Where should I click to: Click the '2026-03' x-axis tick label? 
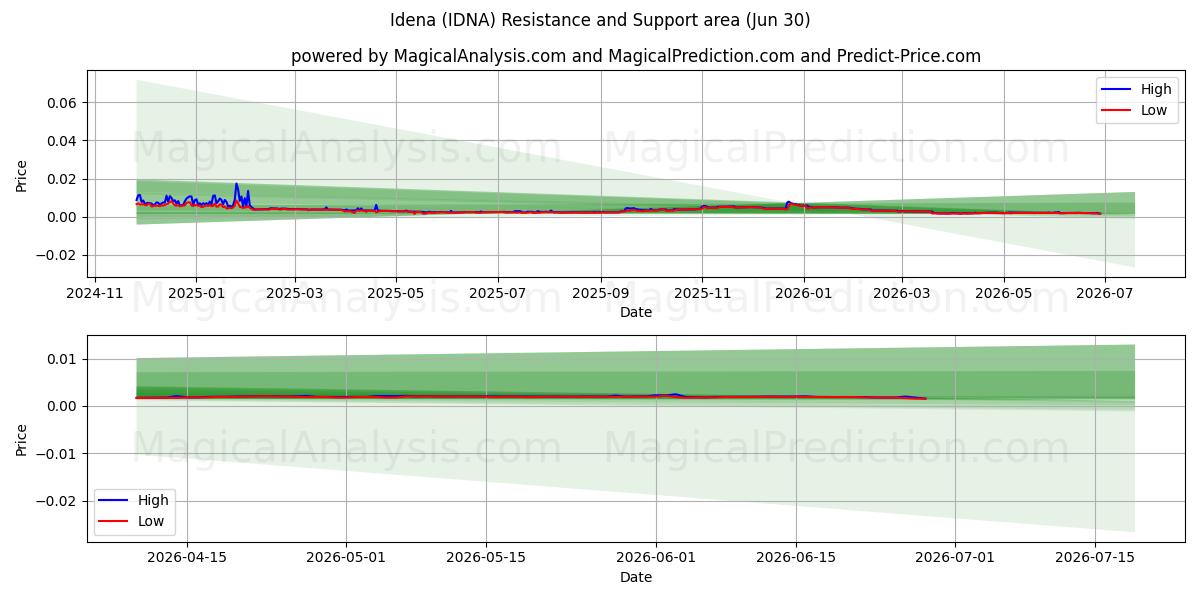pyautogui.click(x=902, y=293)
